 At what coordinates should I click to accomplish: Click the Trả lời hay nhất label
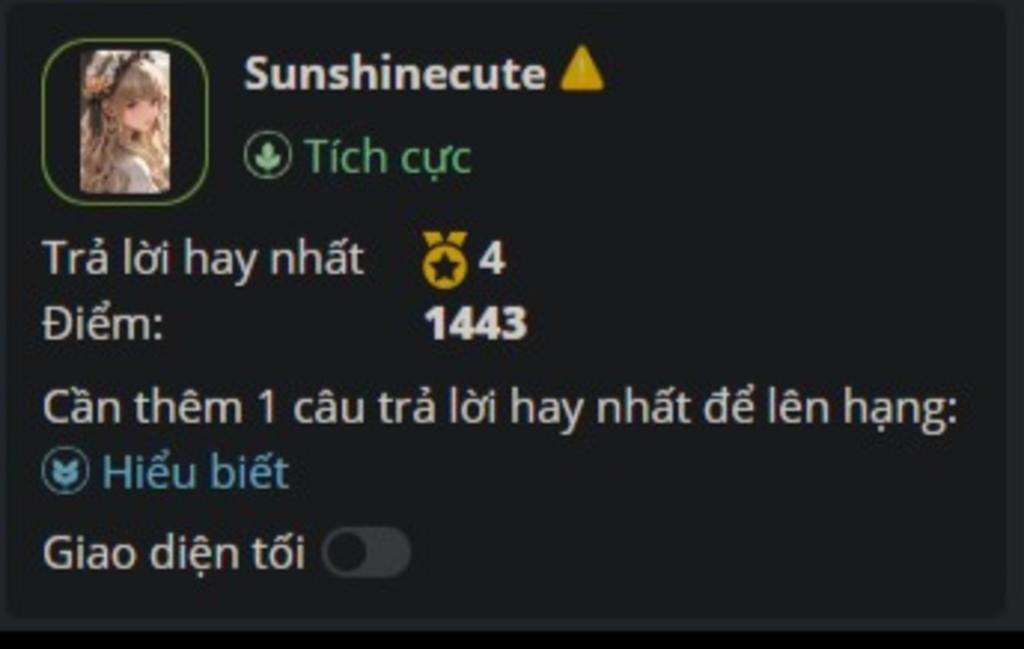pos(203,259)
